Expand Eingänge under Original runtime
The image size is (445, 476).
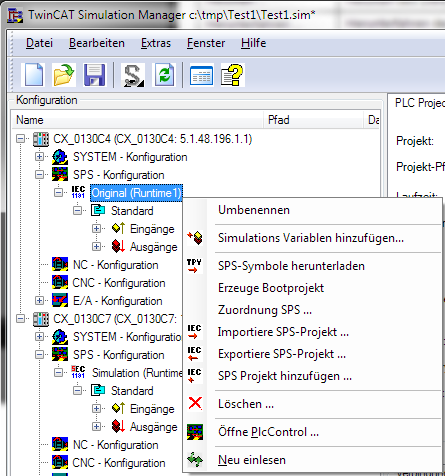point(97,229)
